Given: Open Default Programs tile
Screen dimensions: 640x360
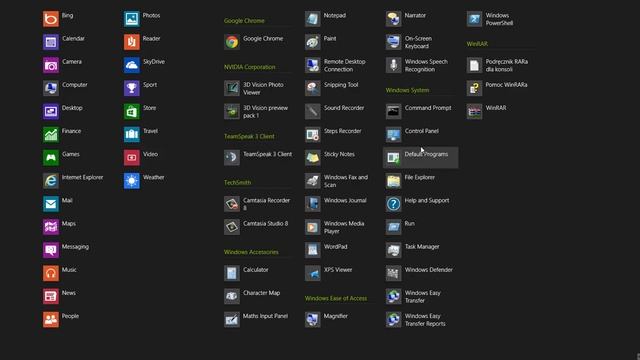Looking at the screenshot, I should pos(420,158).
